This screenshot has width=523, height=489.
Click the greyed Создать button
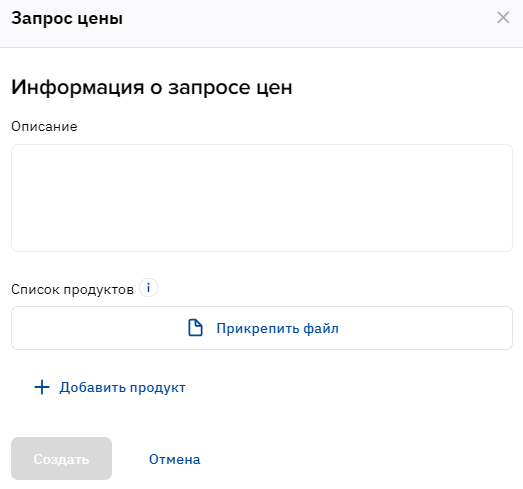(61, 459)
